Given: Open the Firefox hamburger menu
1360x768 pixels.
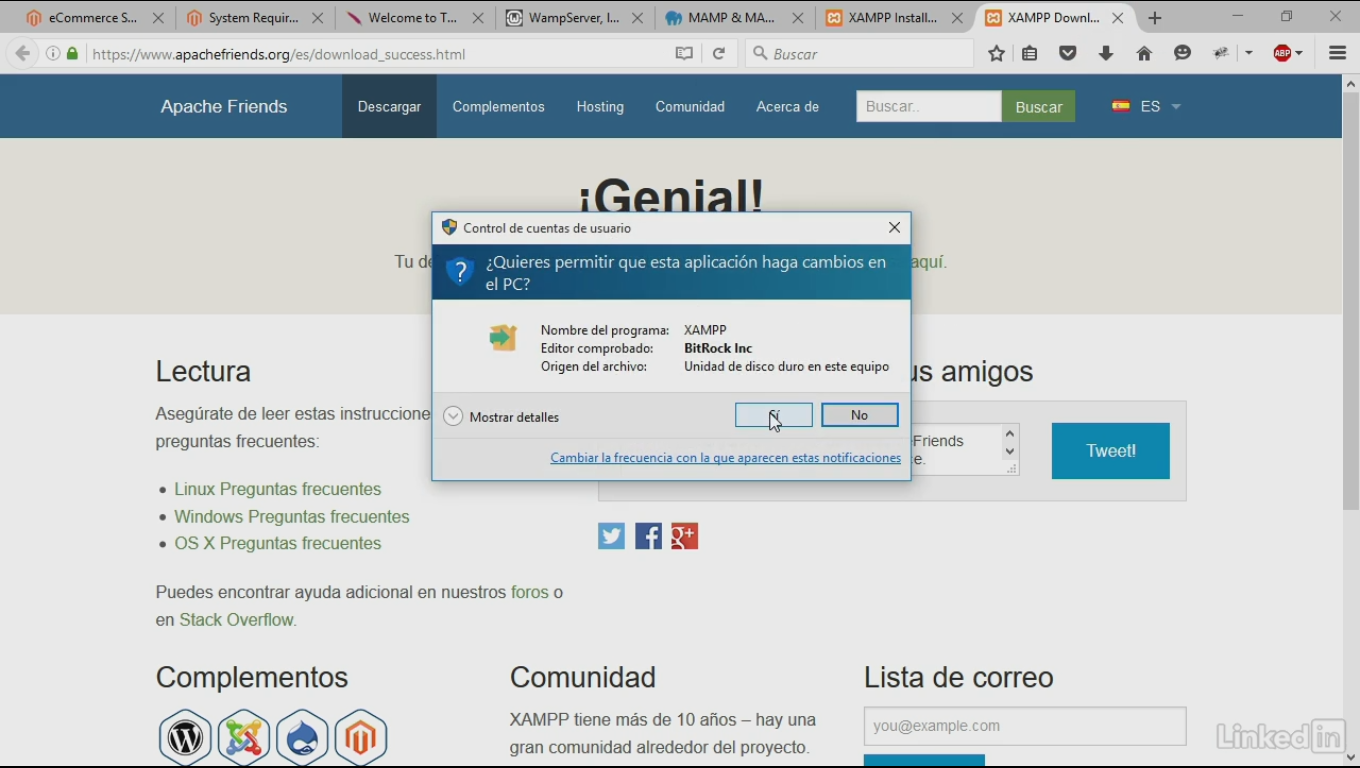Looking at the screenshot, I should coord(1337,54).
